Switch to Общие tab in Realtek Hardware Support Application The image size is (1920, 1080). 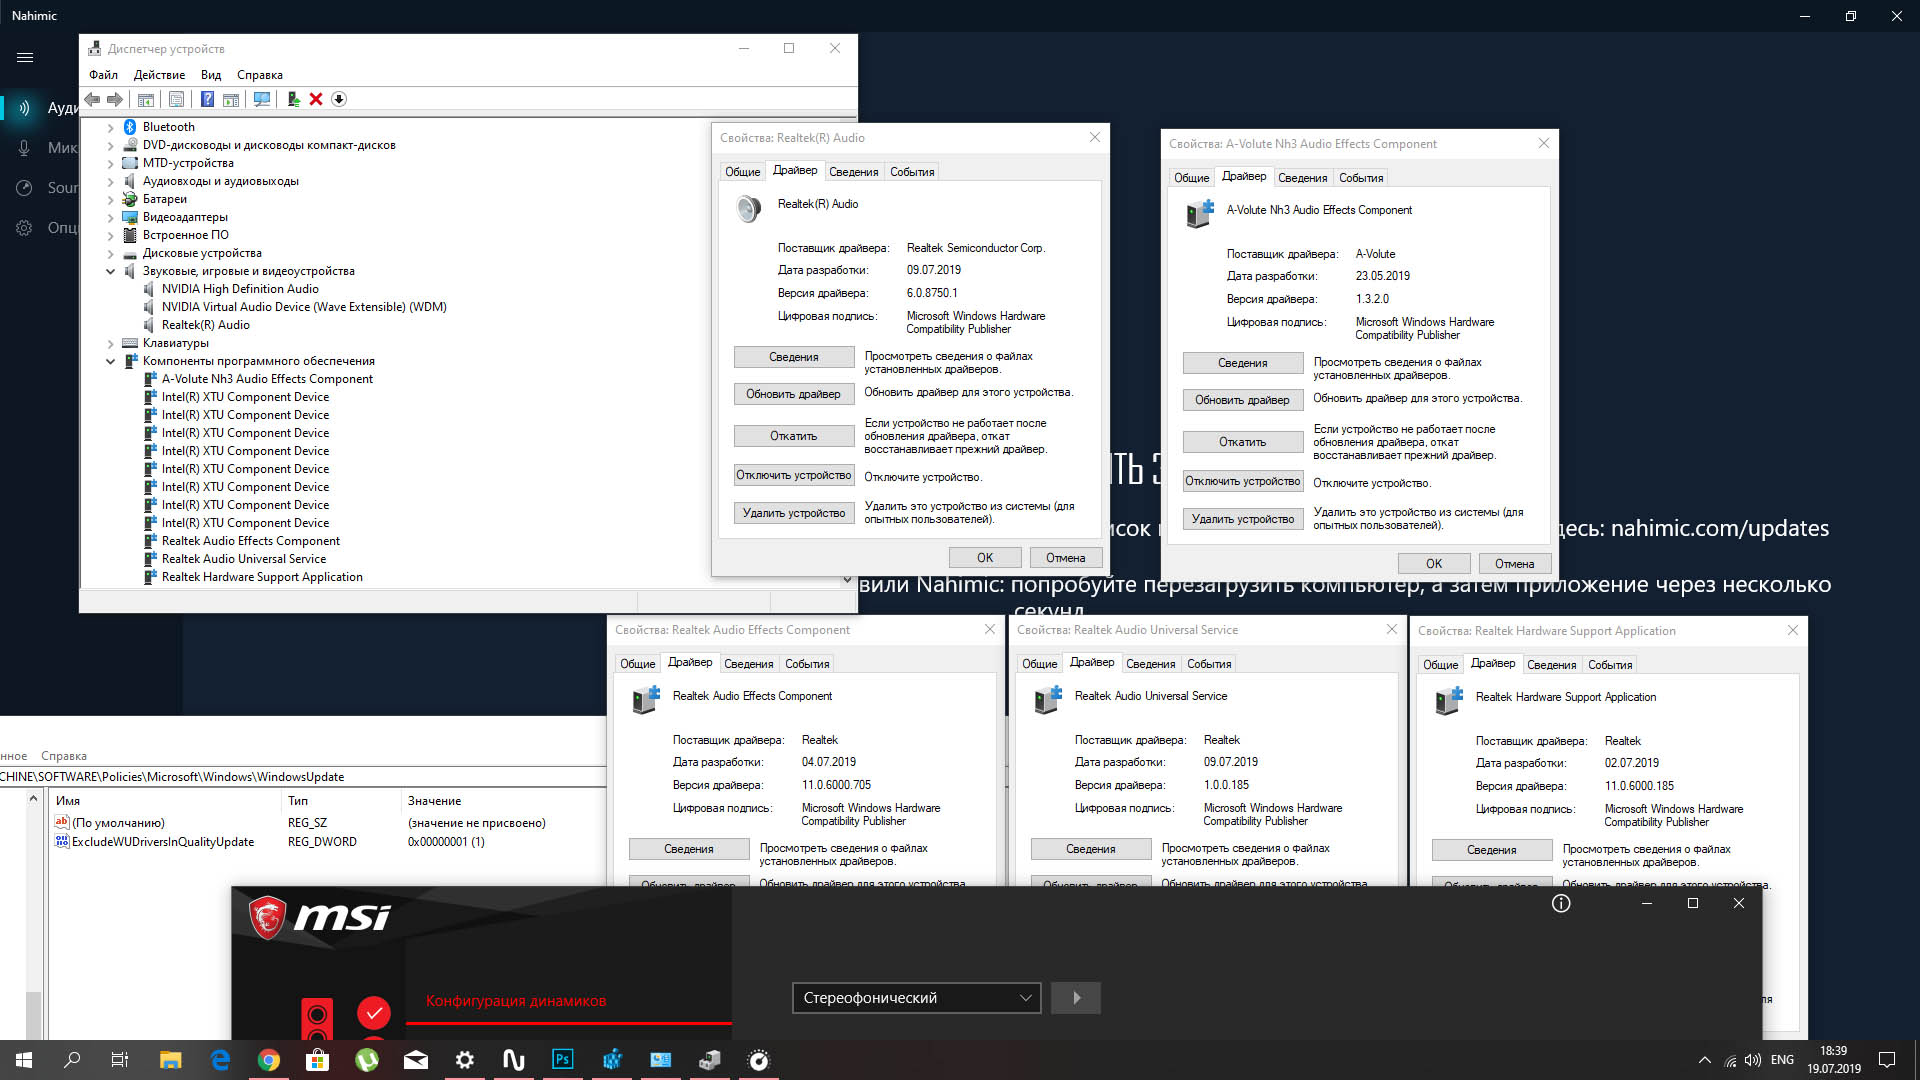coord(1440,665)
